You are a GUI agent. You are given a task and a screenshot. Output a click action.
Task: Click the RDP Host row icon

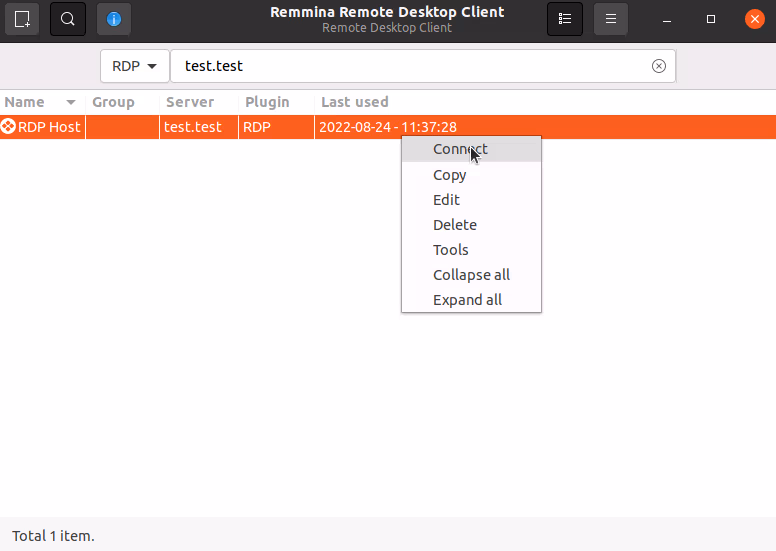[8, 127]
